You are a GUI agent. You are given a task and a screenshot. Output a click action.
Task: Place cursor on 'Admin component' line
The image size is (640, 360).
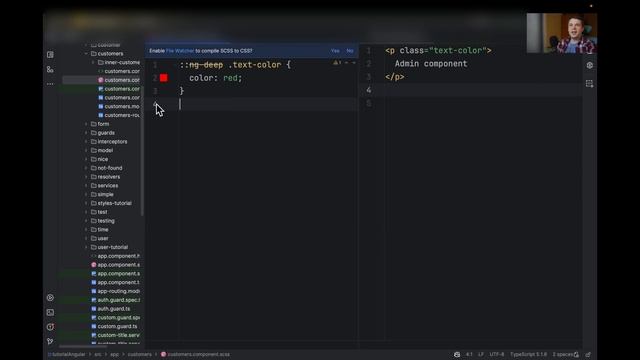431,64
